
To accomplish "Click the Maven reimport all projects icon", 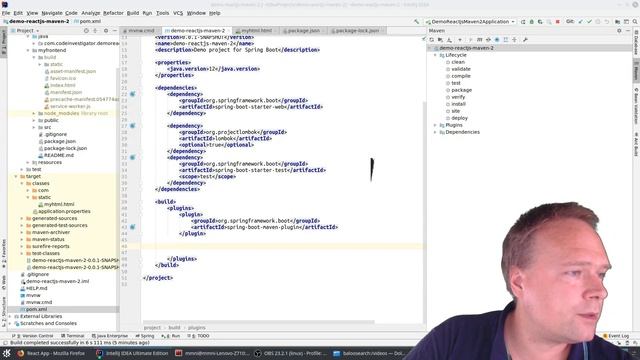I will tap(431, 40).
